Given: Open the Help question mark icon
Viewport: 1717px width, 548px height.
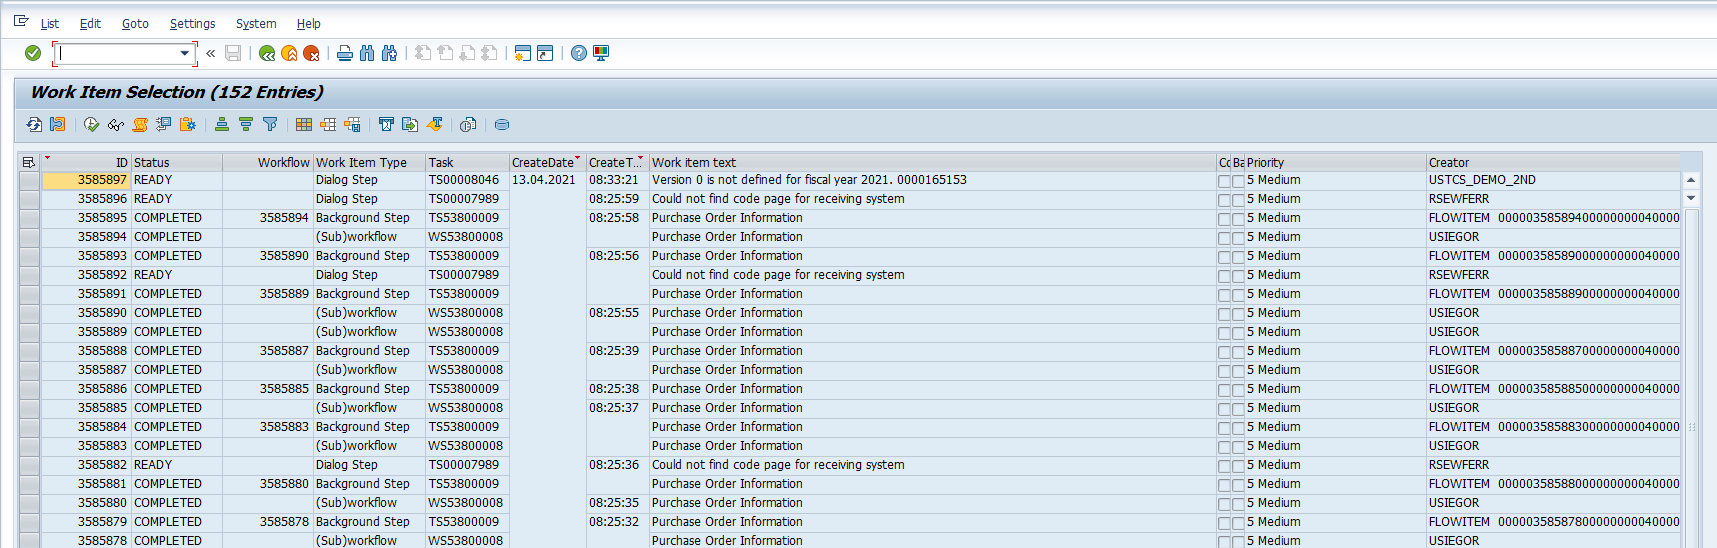Looking at the screenshot, I should [x=579, y=53].
